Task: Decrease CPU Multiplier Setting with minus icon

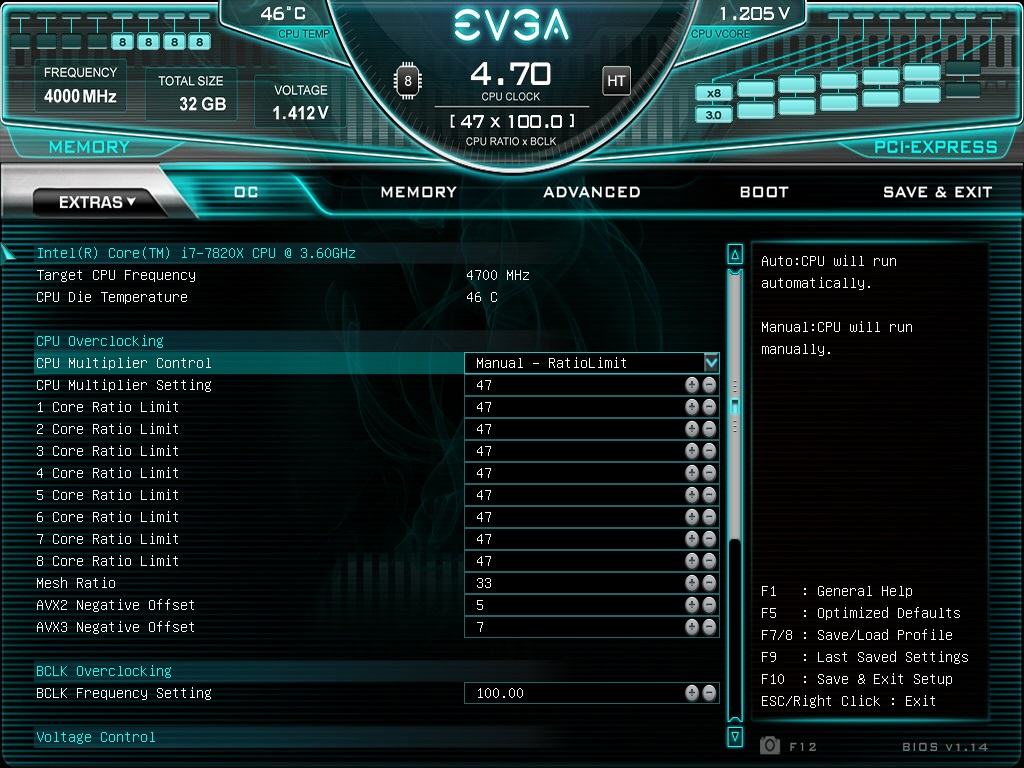Action: click(709, 385)
